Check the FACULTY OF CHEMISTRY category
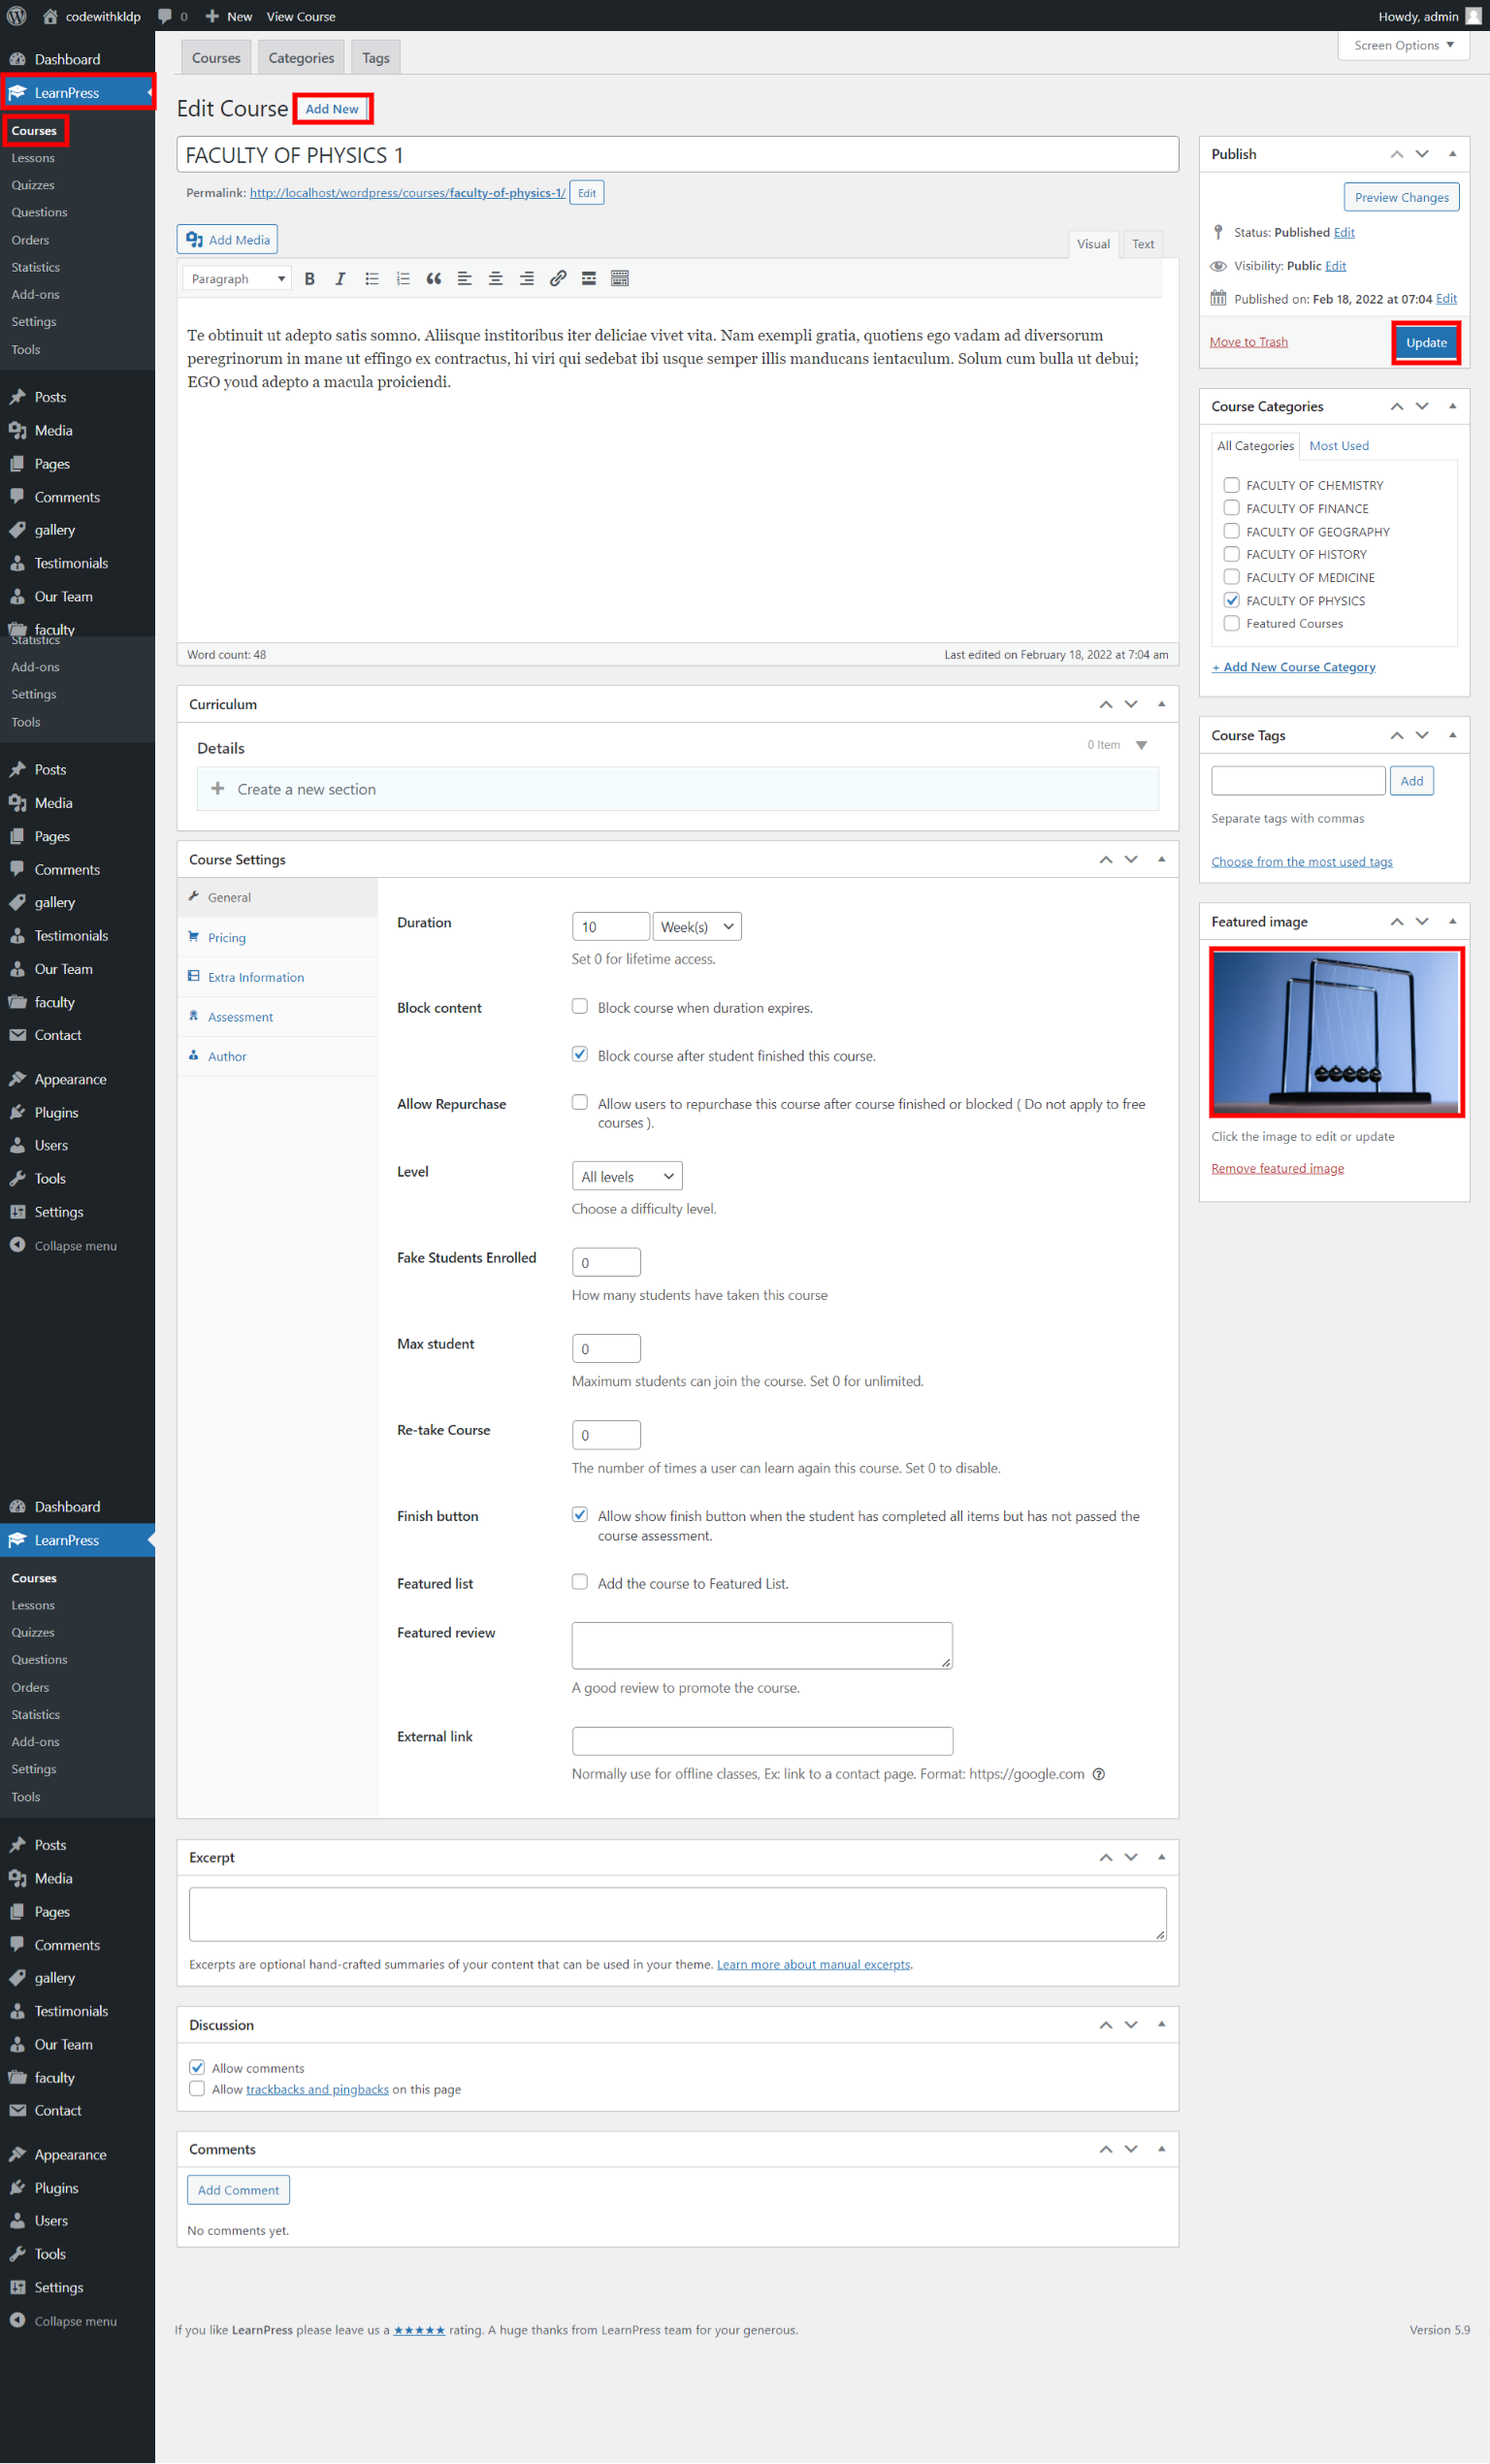Screen dimensions: 1490x2464 click(1231, 485)
